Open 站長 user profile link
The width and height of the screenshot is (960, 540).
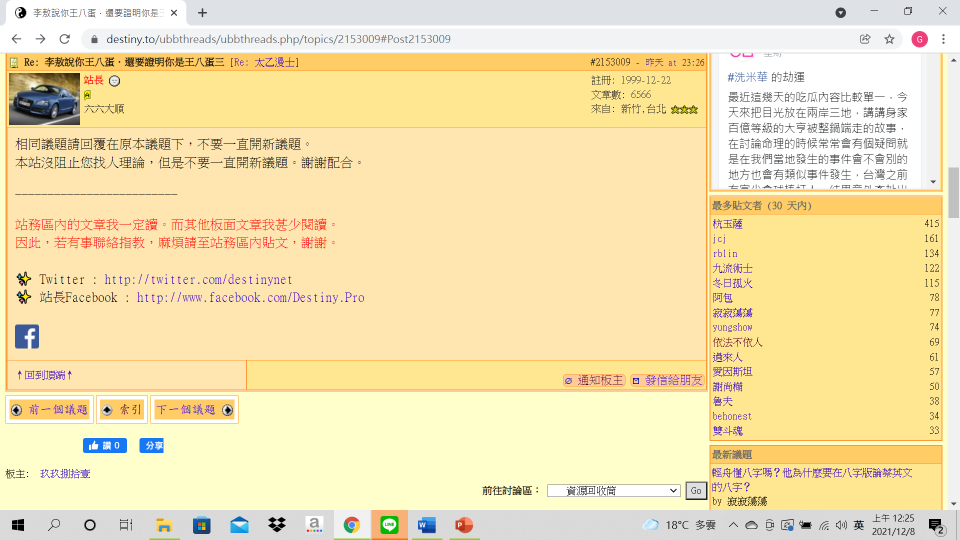[94, 80]
